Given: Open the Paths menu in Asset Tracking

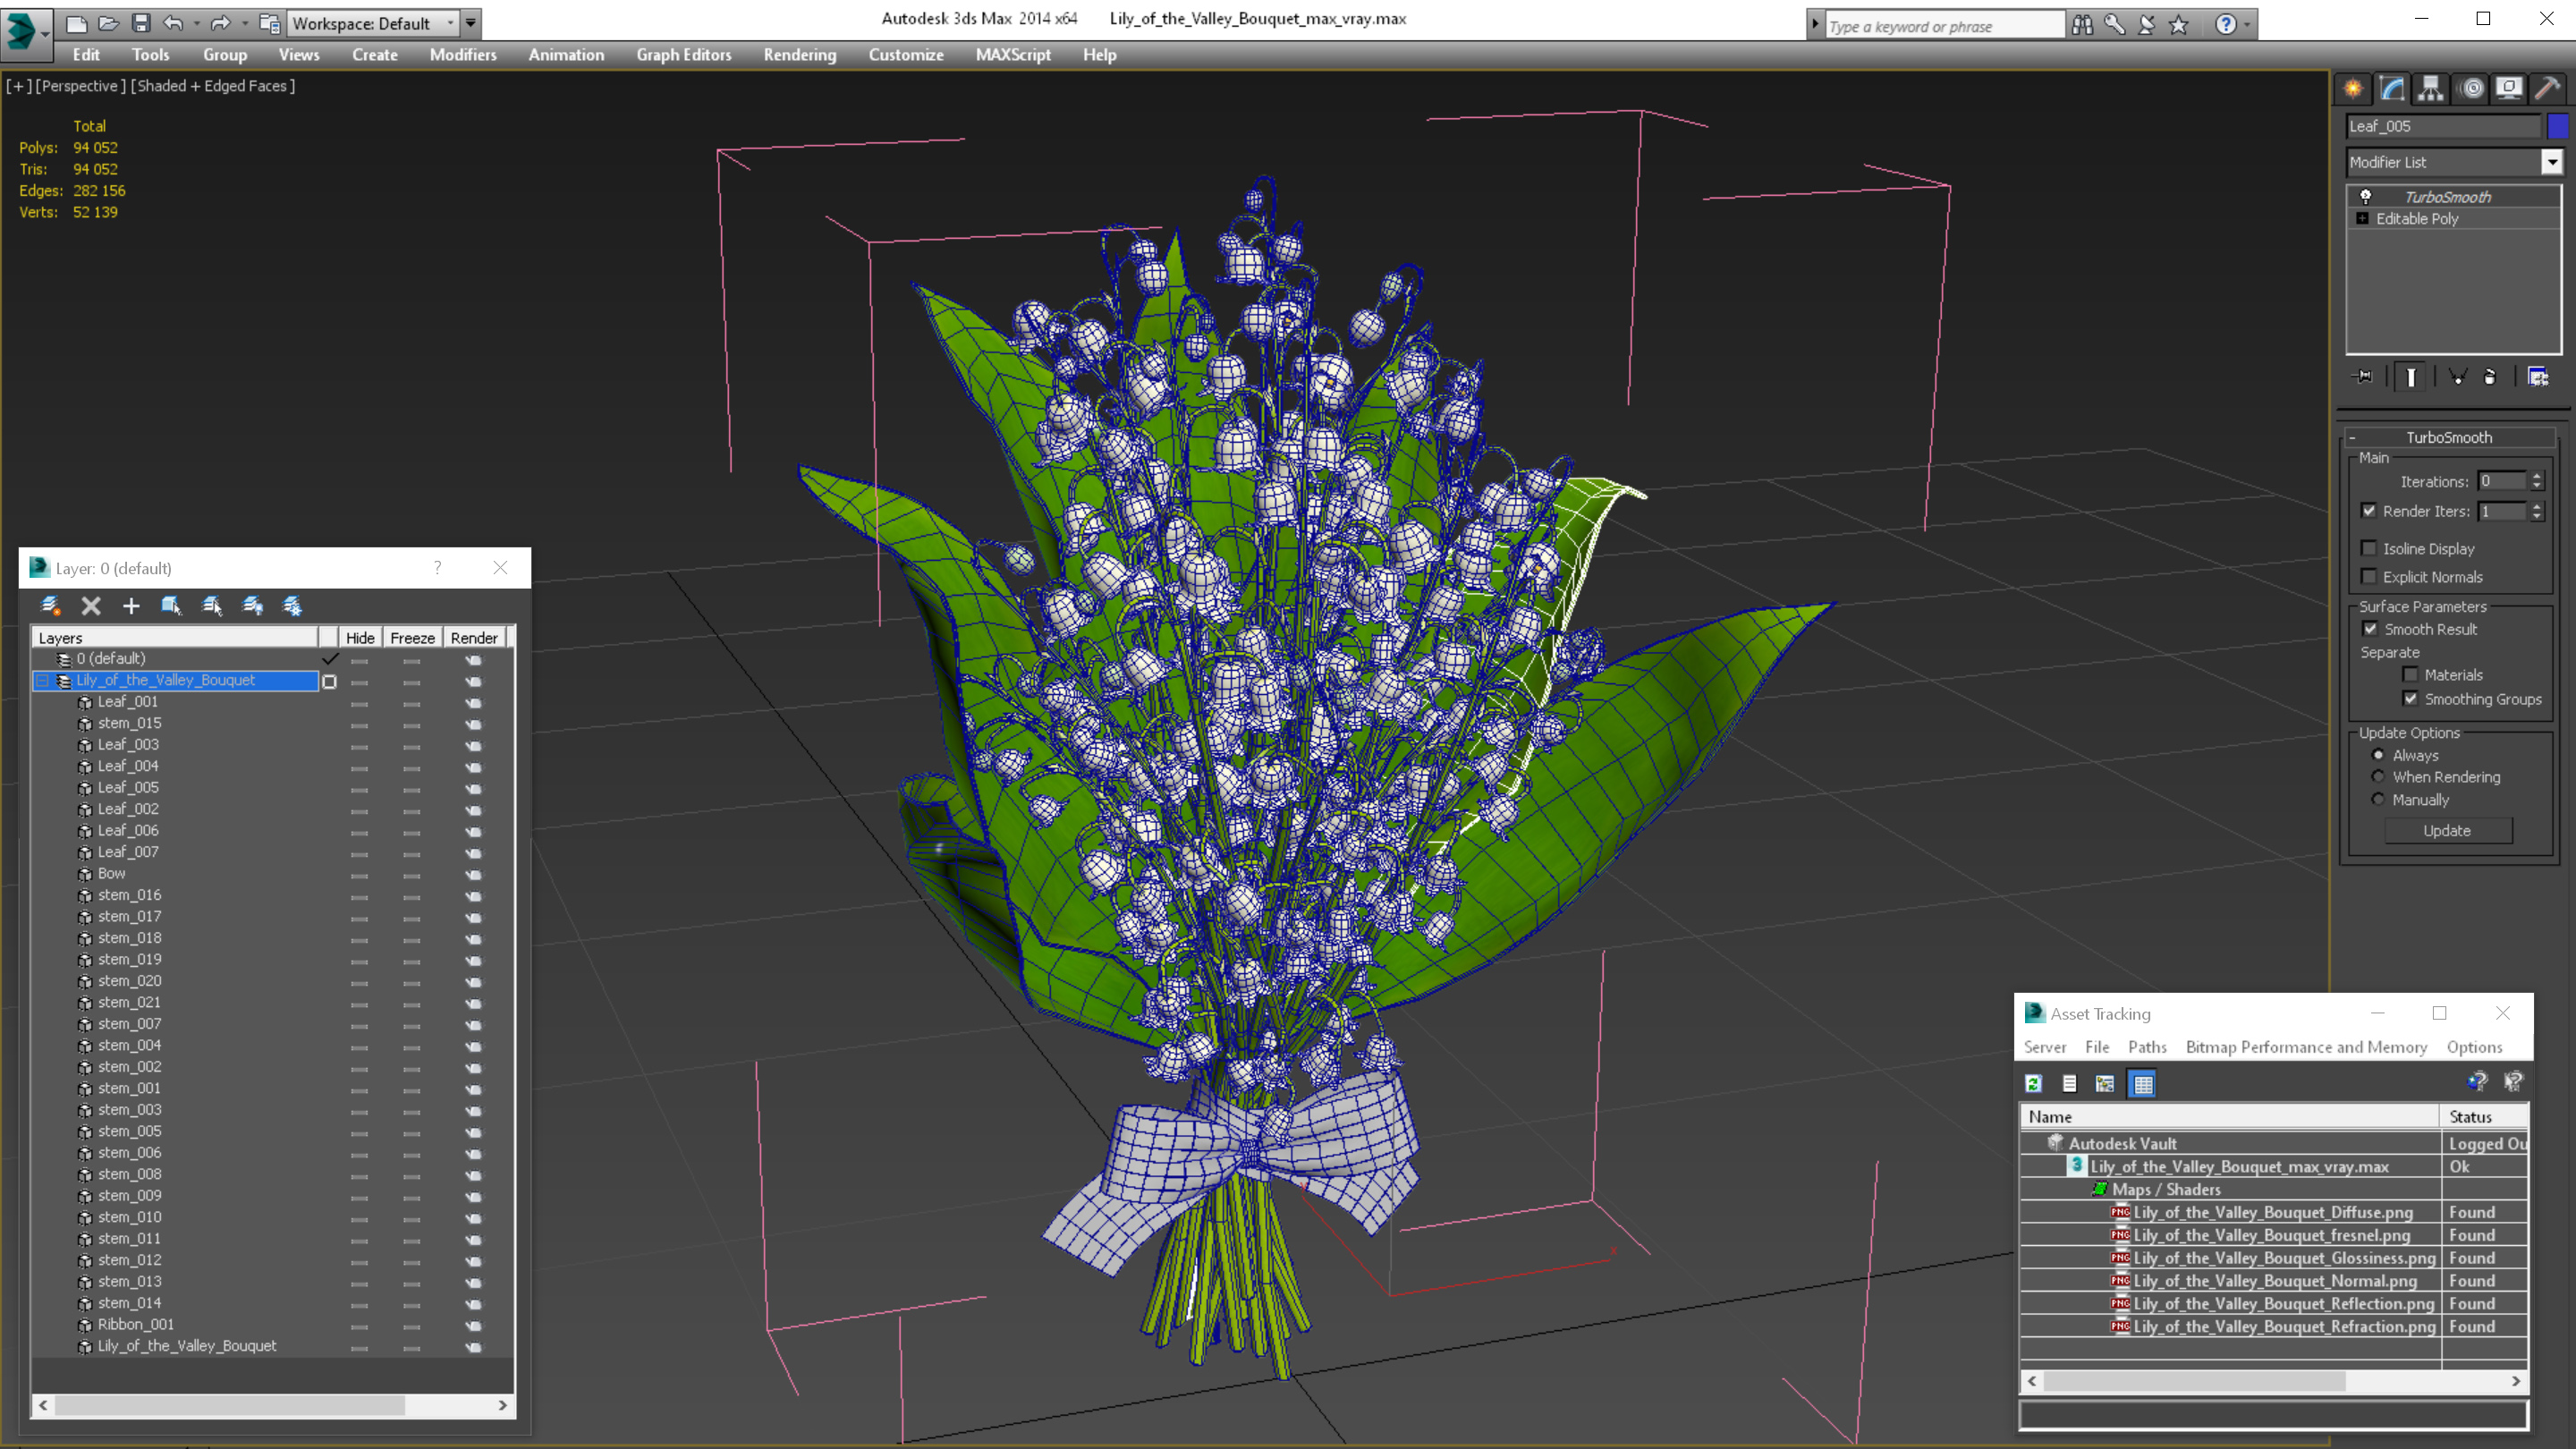Looking at the screenshot, I should [2147, 1047].
